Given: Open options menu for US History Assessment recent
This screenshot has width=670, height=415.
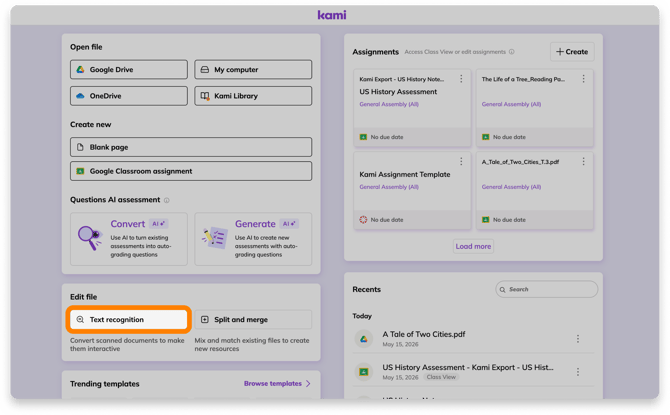Looking at the screenshot, I should [x=578, y=372].
